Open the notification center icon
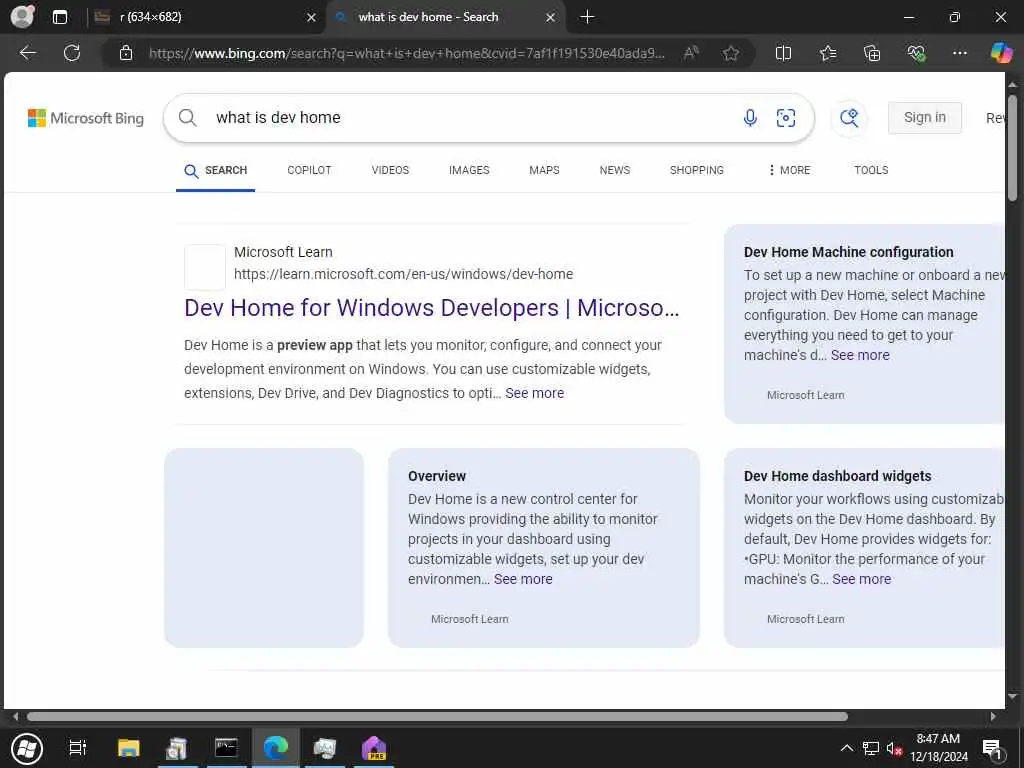 pos(992,748)
